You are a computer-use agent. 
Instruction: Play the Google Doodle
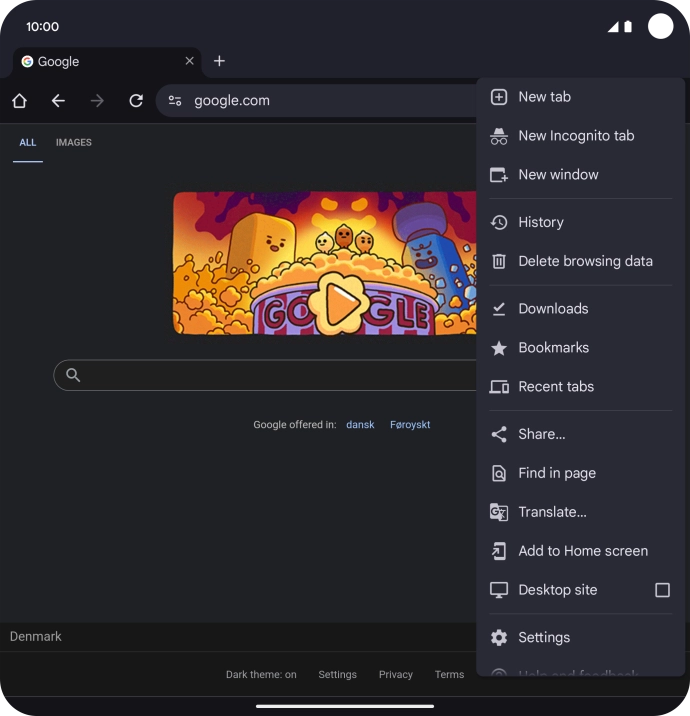point(339,303)
